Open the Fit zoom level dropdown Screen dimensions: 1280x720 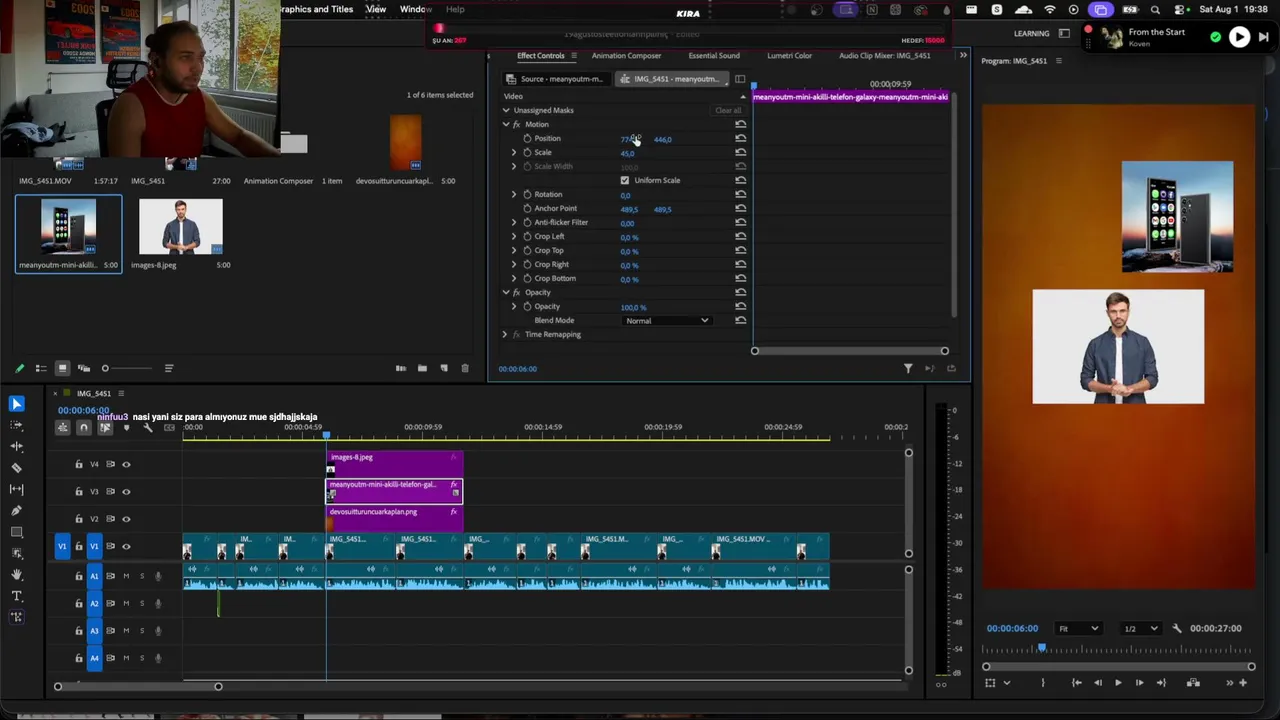[x=1078, y=628]
